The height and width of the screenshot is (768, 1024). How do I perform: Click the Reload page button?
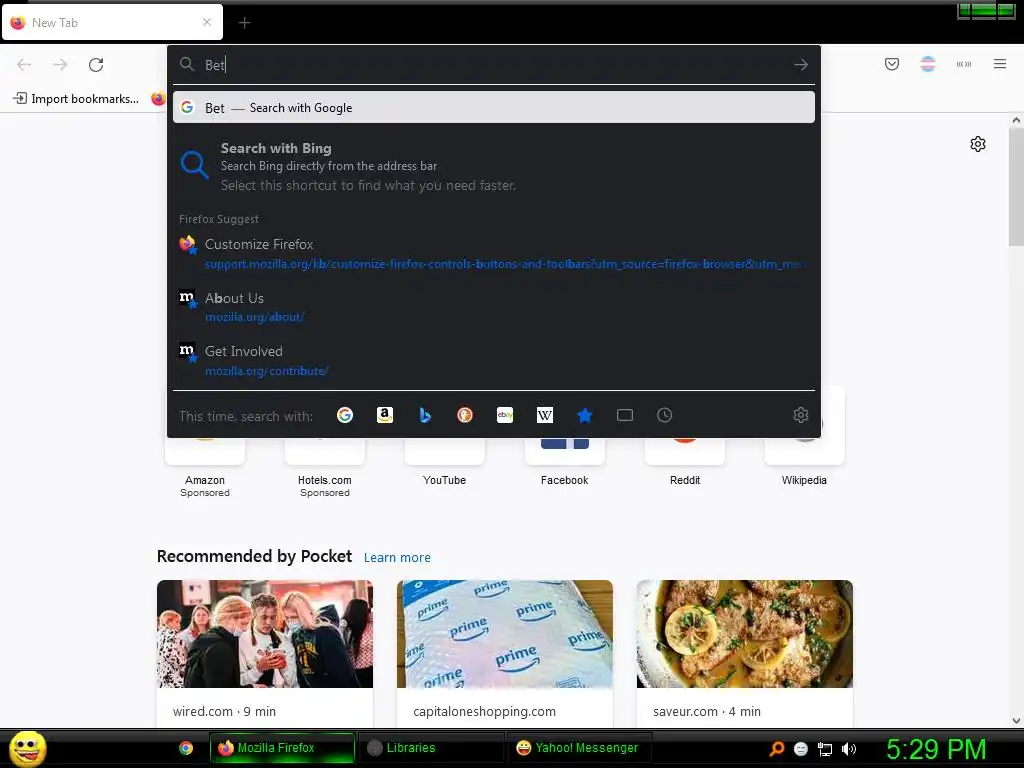click(x=96, y=65)
